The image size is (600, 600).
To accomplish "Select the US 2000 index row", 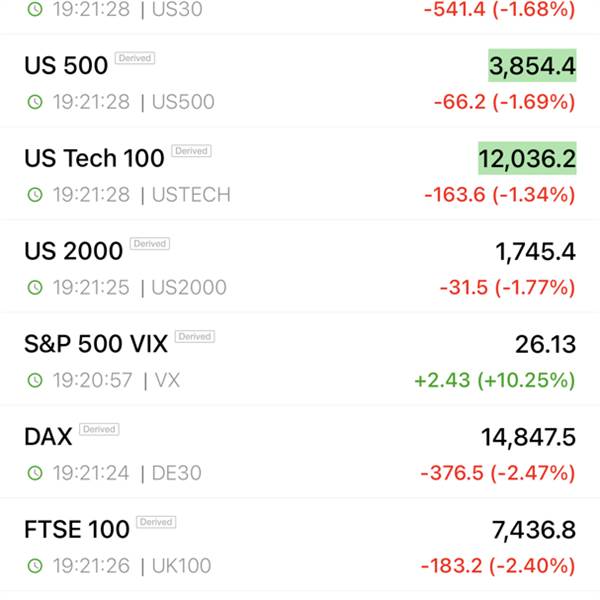I will point(300,267).
